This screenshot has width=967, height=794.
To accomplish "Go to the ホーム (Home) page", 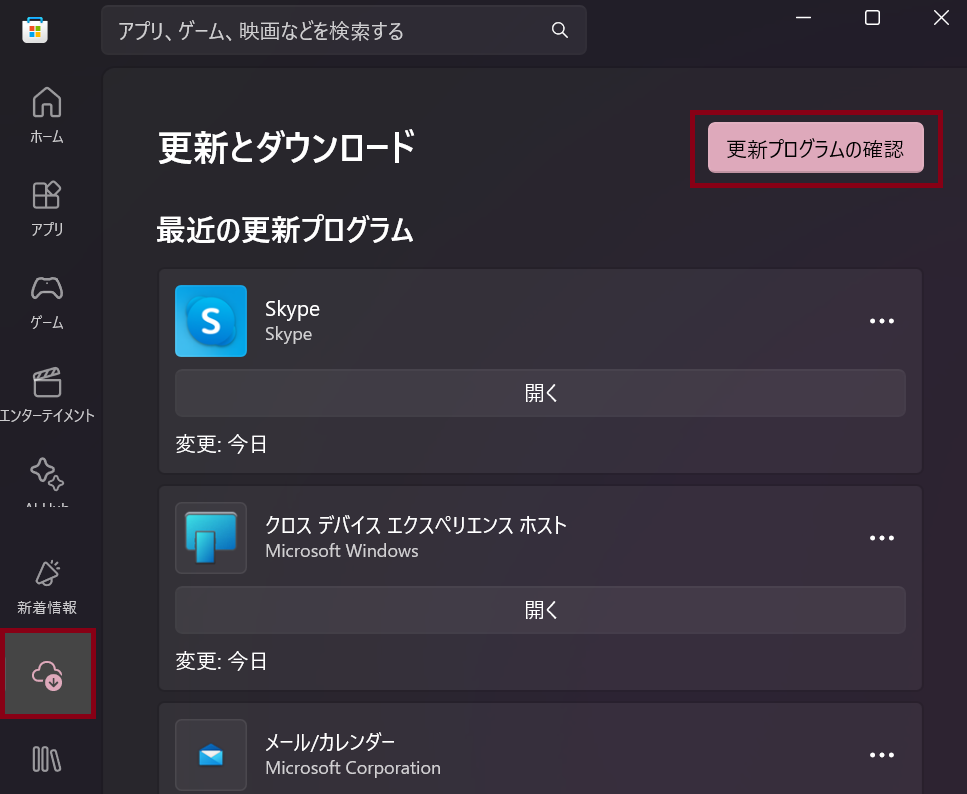I will 47,115.
